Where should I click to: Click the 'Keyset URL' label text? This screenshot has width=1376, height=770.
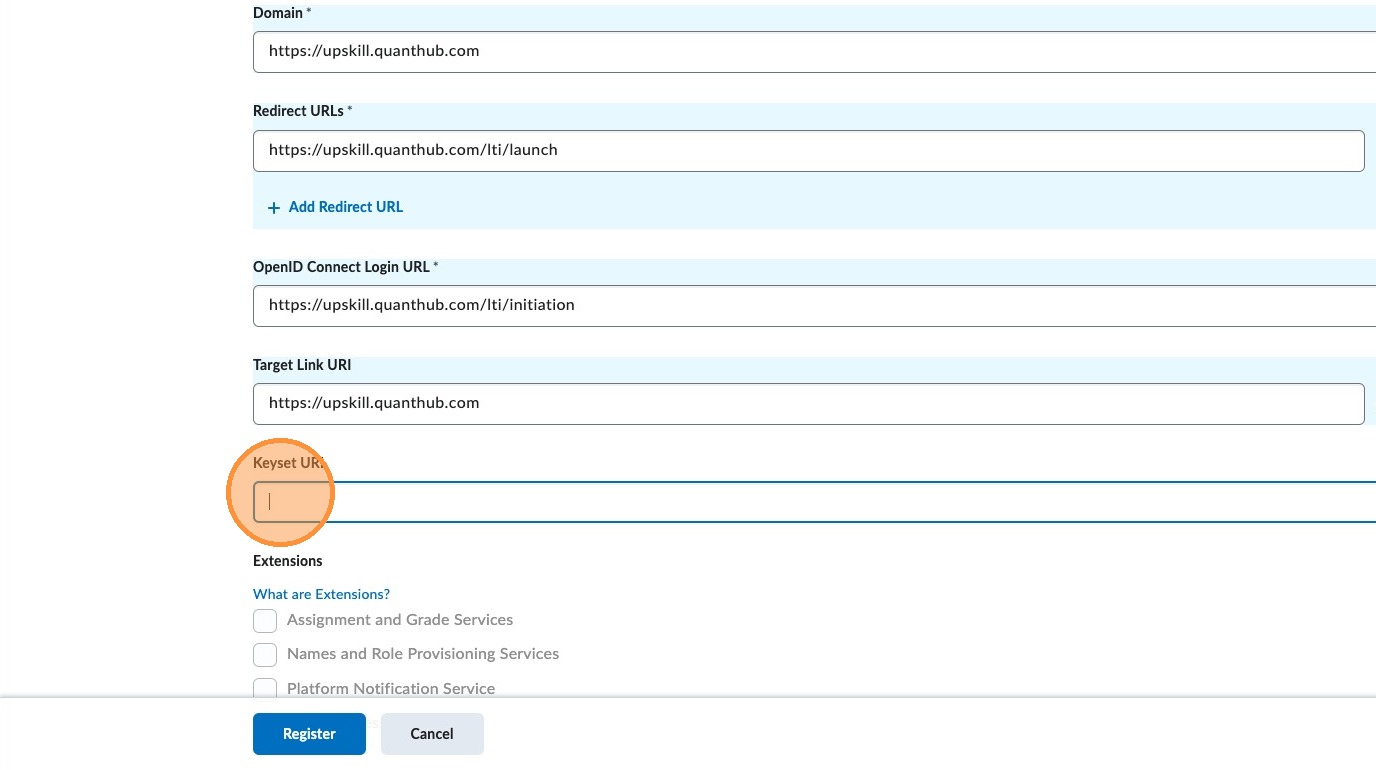pyautogui.click(x=289, y=463)
